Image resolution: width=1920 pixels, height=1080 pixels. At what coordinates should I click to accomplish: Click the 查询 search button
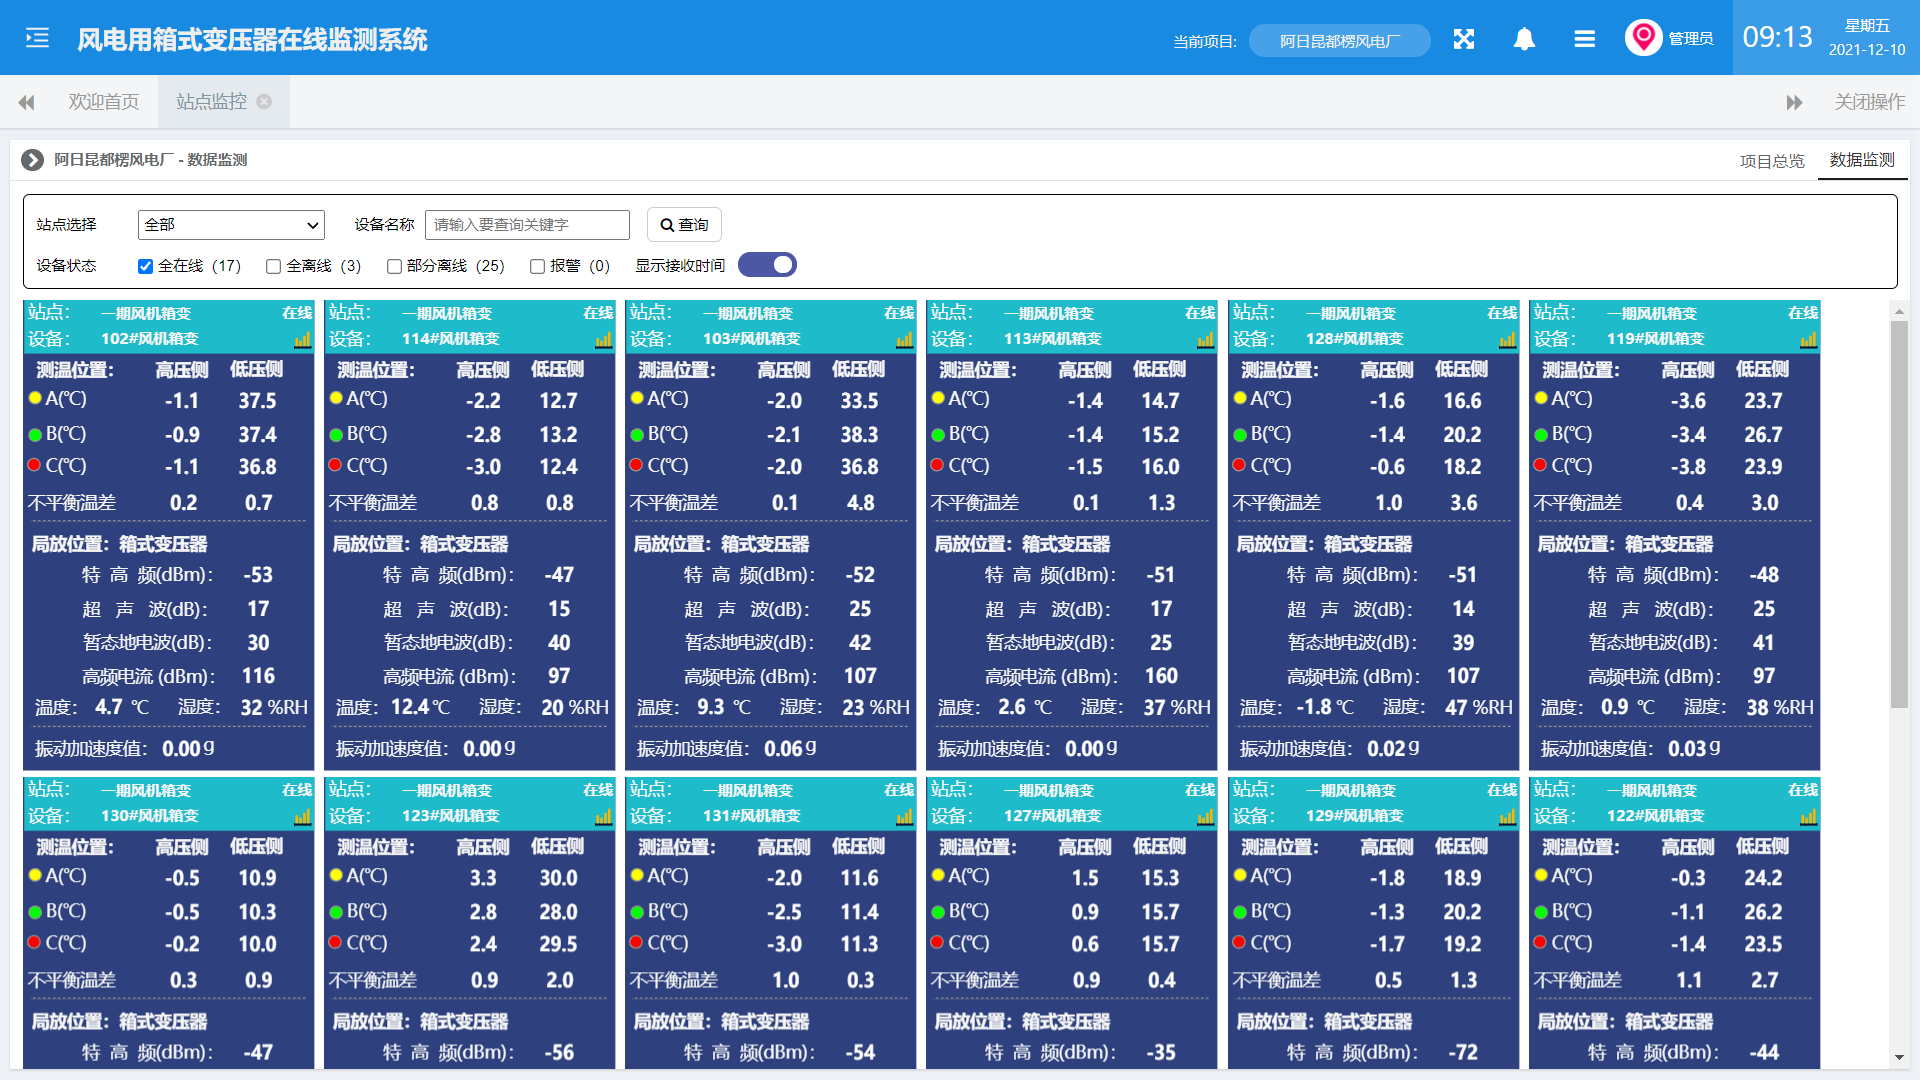point(683,225)
